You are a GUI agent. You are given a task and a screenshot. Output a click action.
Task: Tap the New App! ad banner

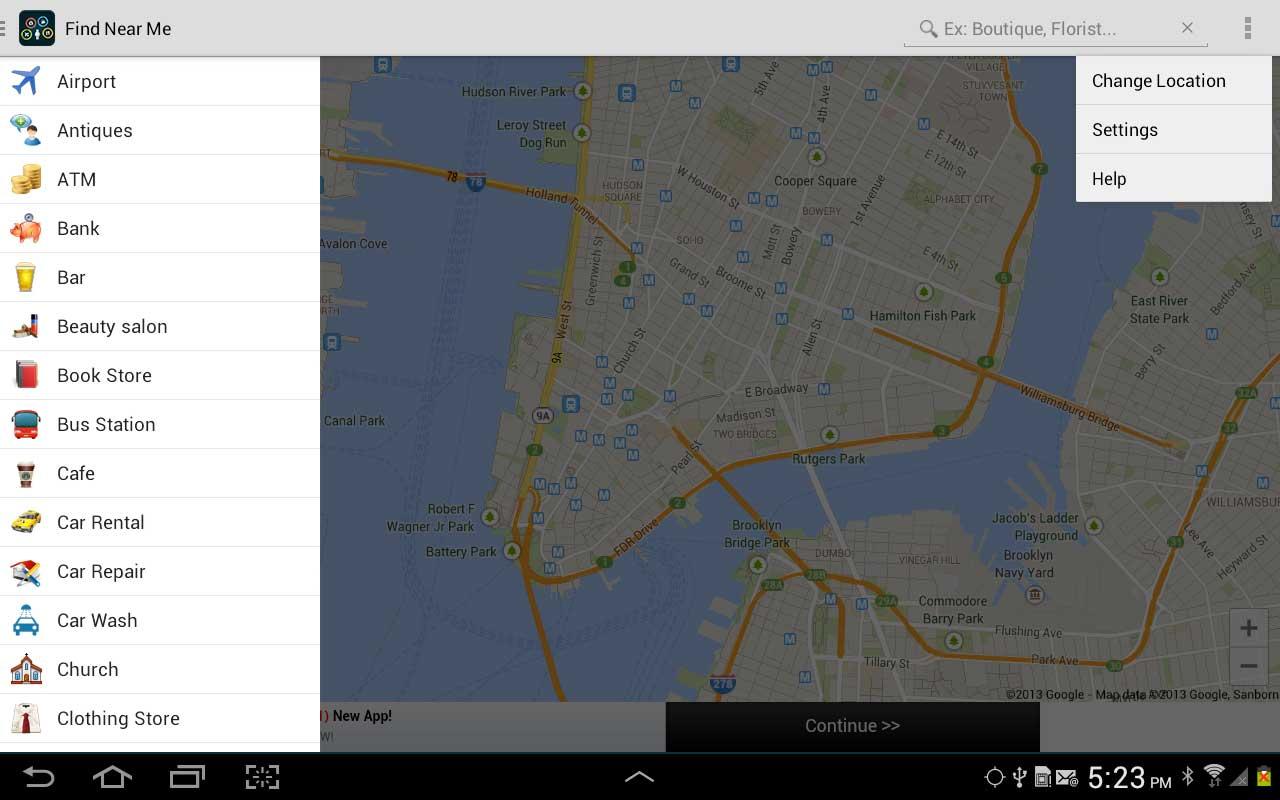coord(493,726)
